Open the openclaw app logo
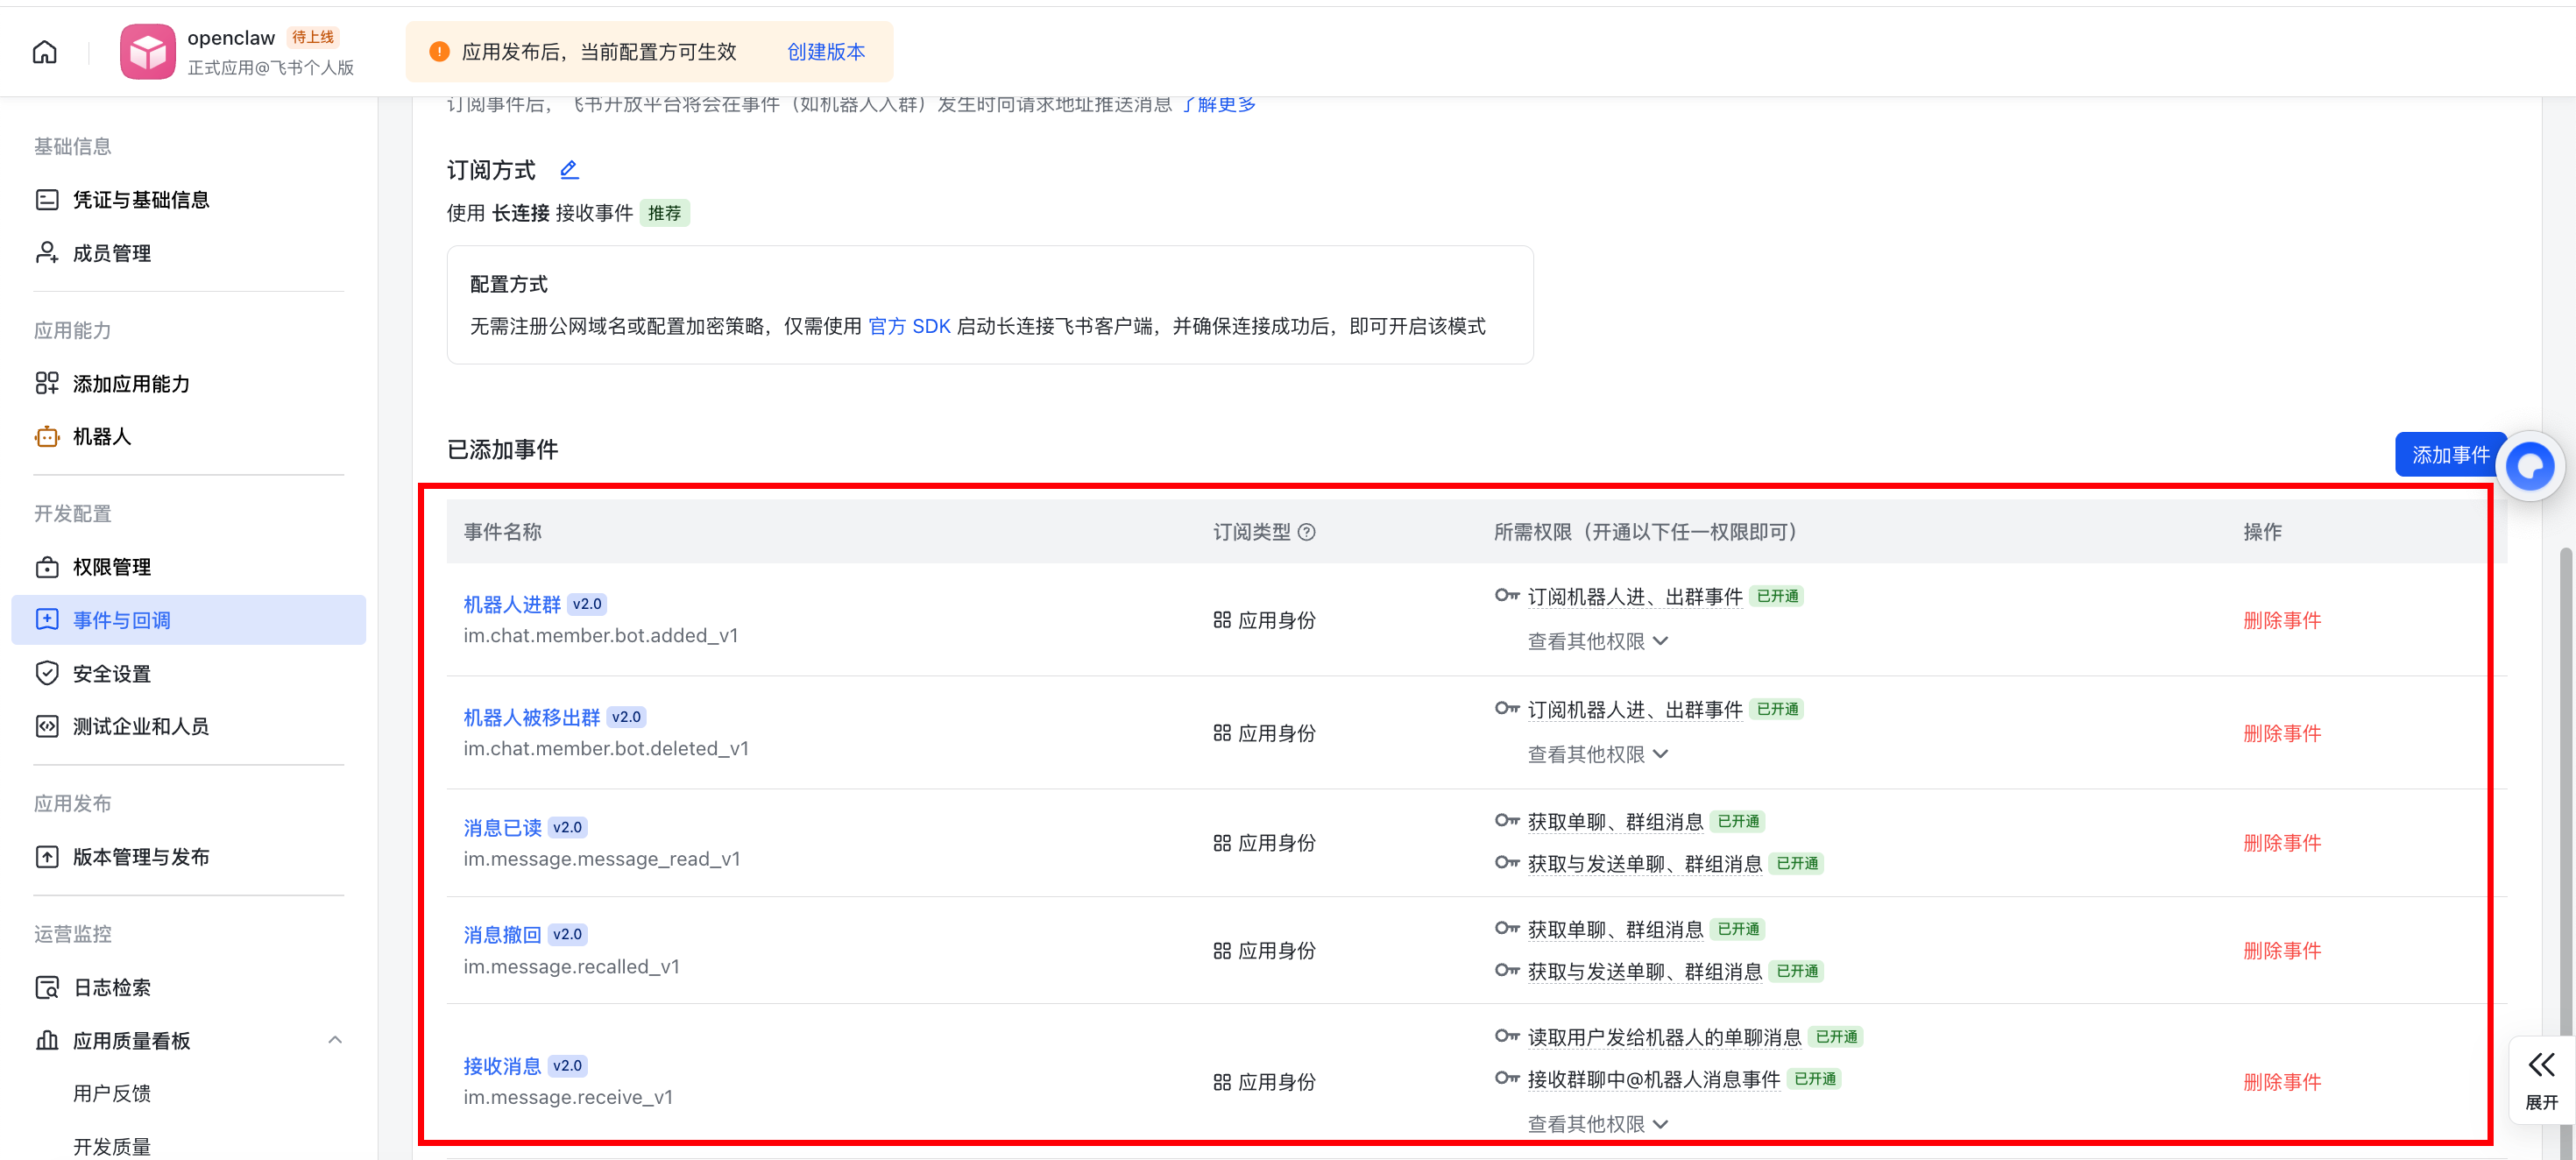 tap(148, 52)
